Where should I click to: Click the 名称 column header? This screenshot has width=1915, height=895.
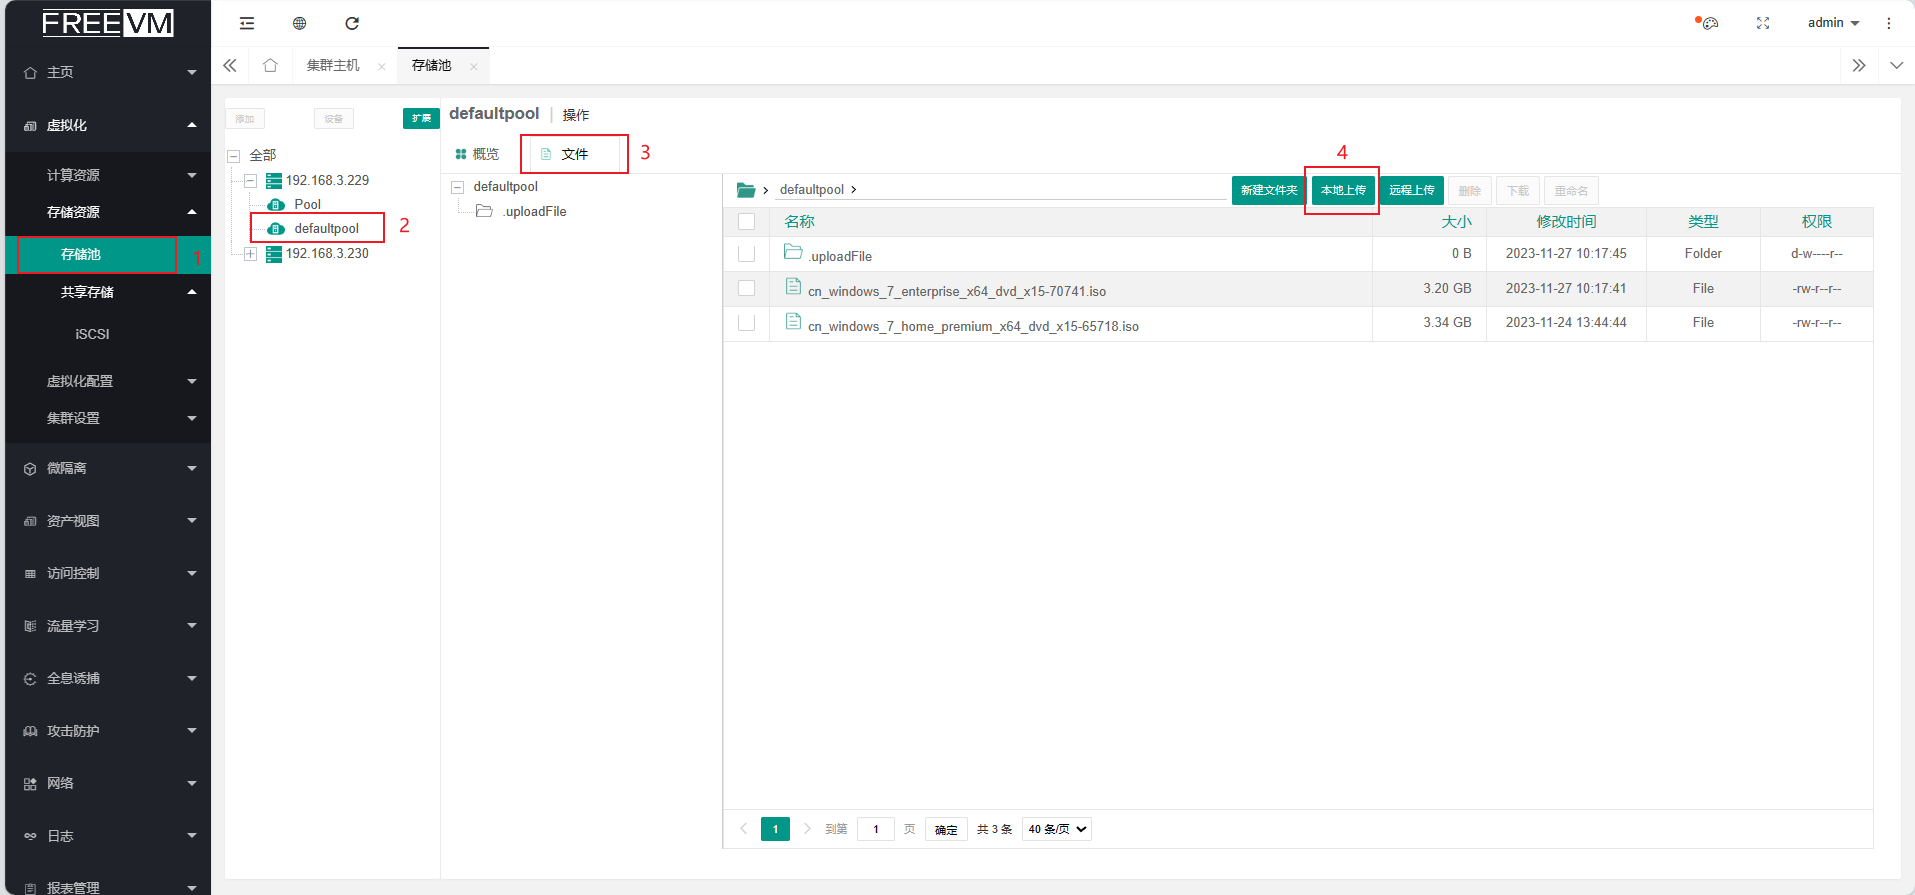point(799,222)
